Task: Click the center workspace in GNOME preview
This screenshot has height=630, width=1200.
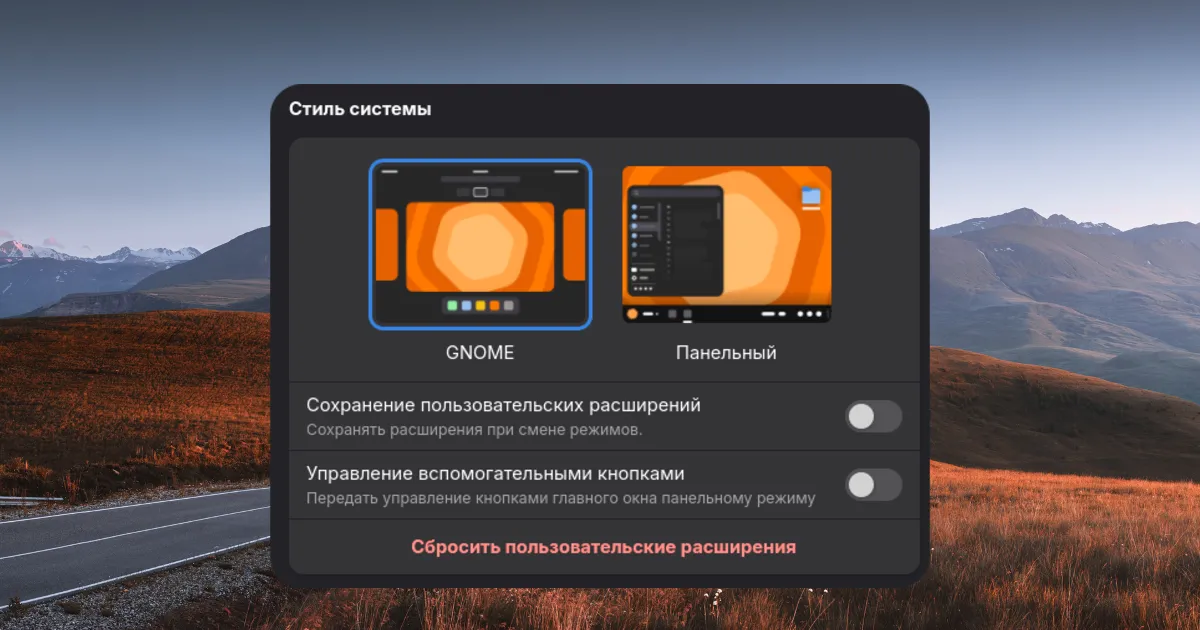Action: pos(480,246)
